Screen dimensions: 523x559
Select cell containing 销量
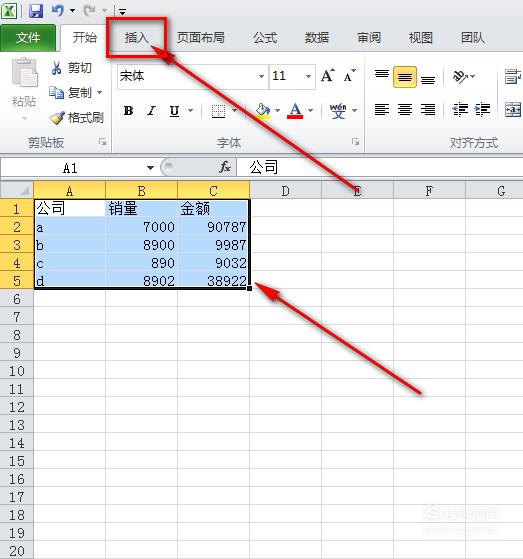point(141,208)
